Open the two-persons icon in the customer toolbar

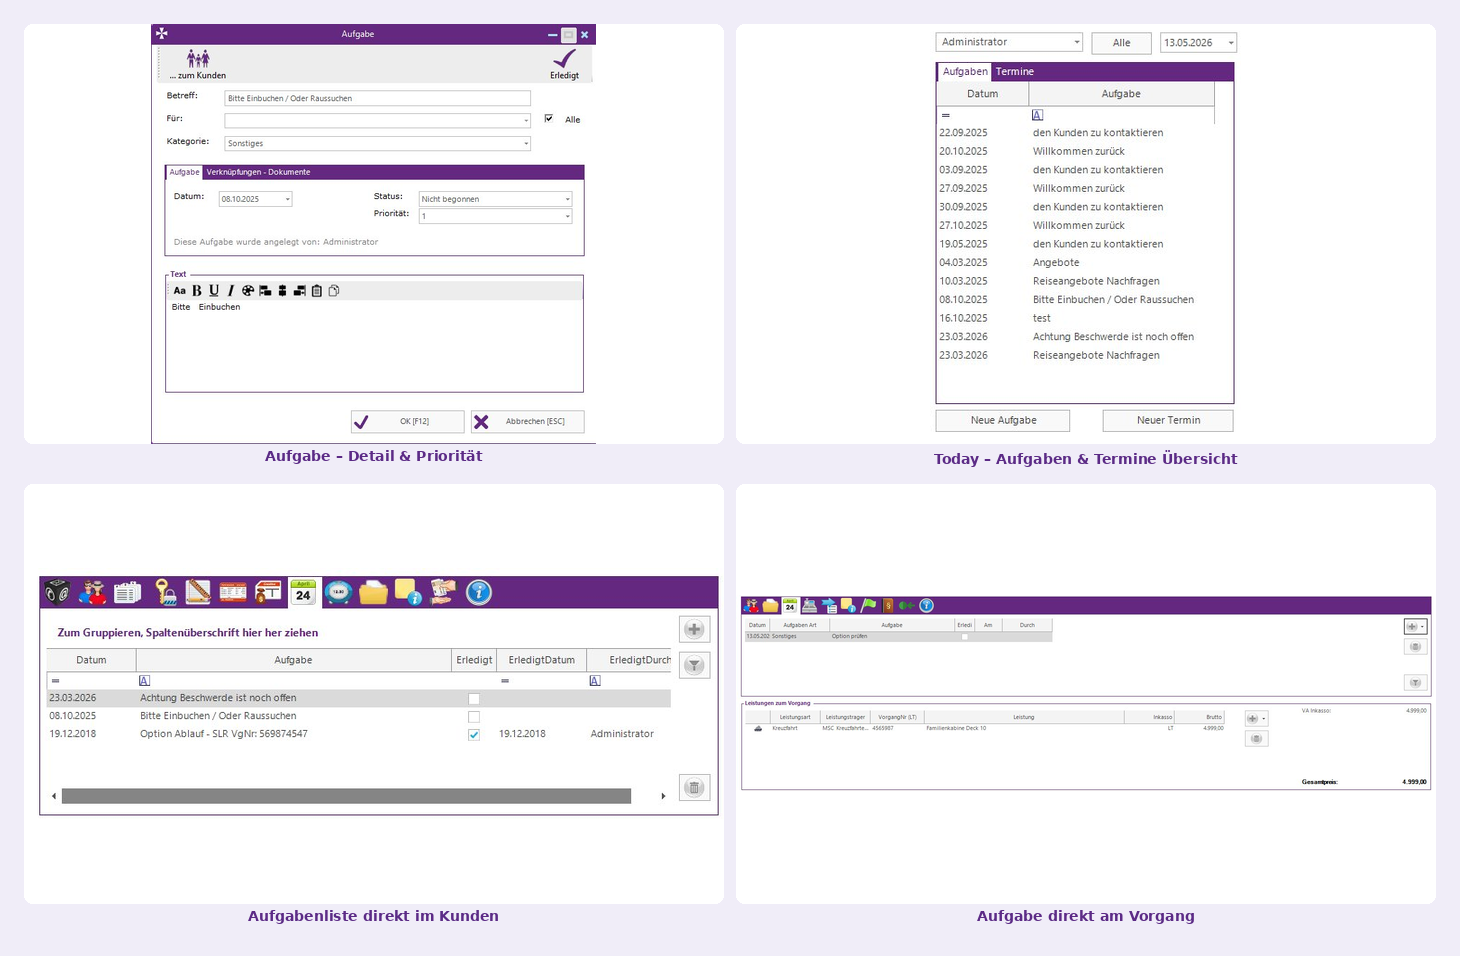pyautogui.click(x=93, y=592)
